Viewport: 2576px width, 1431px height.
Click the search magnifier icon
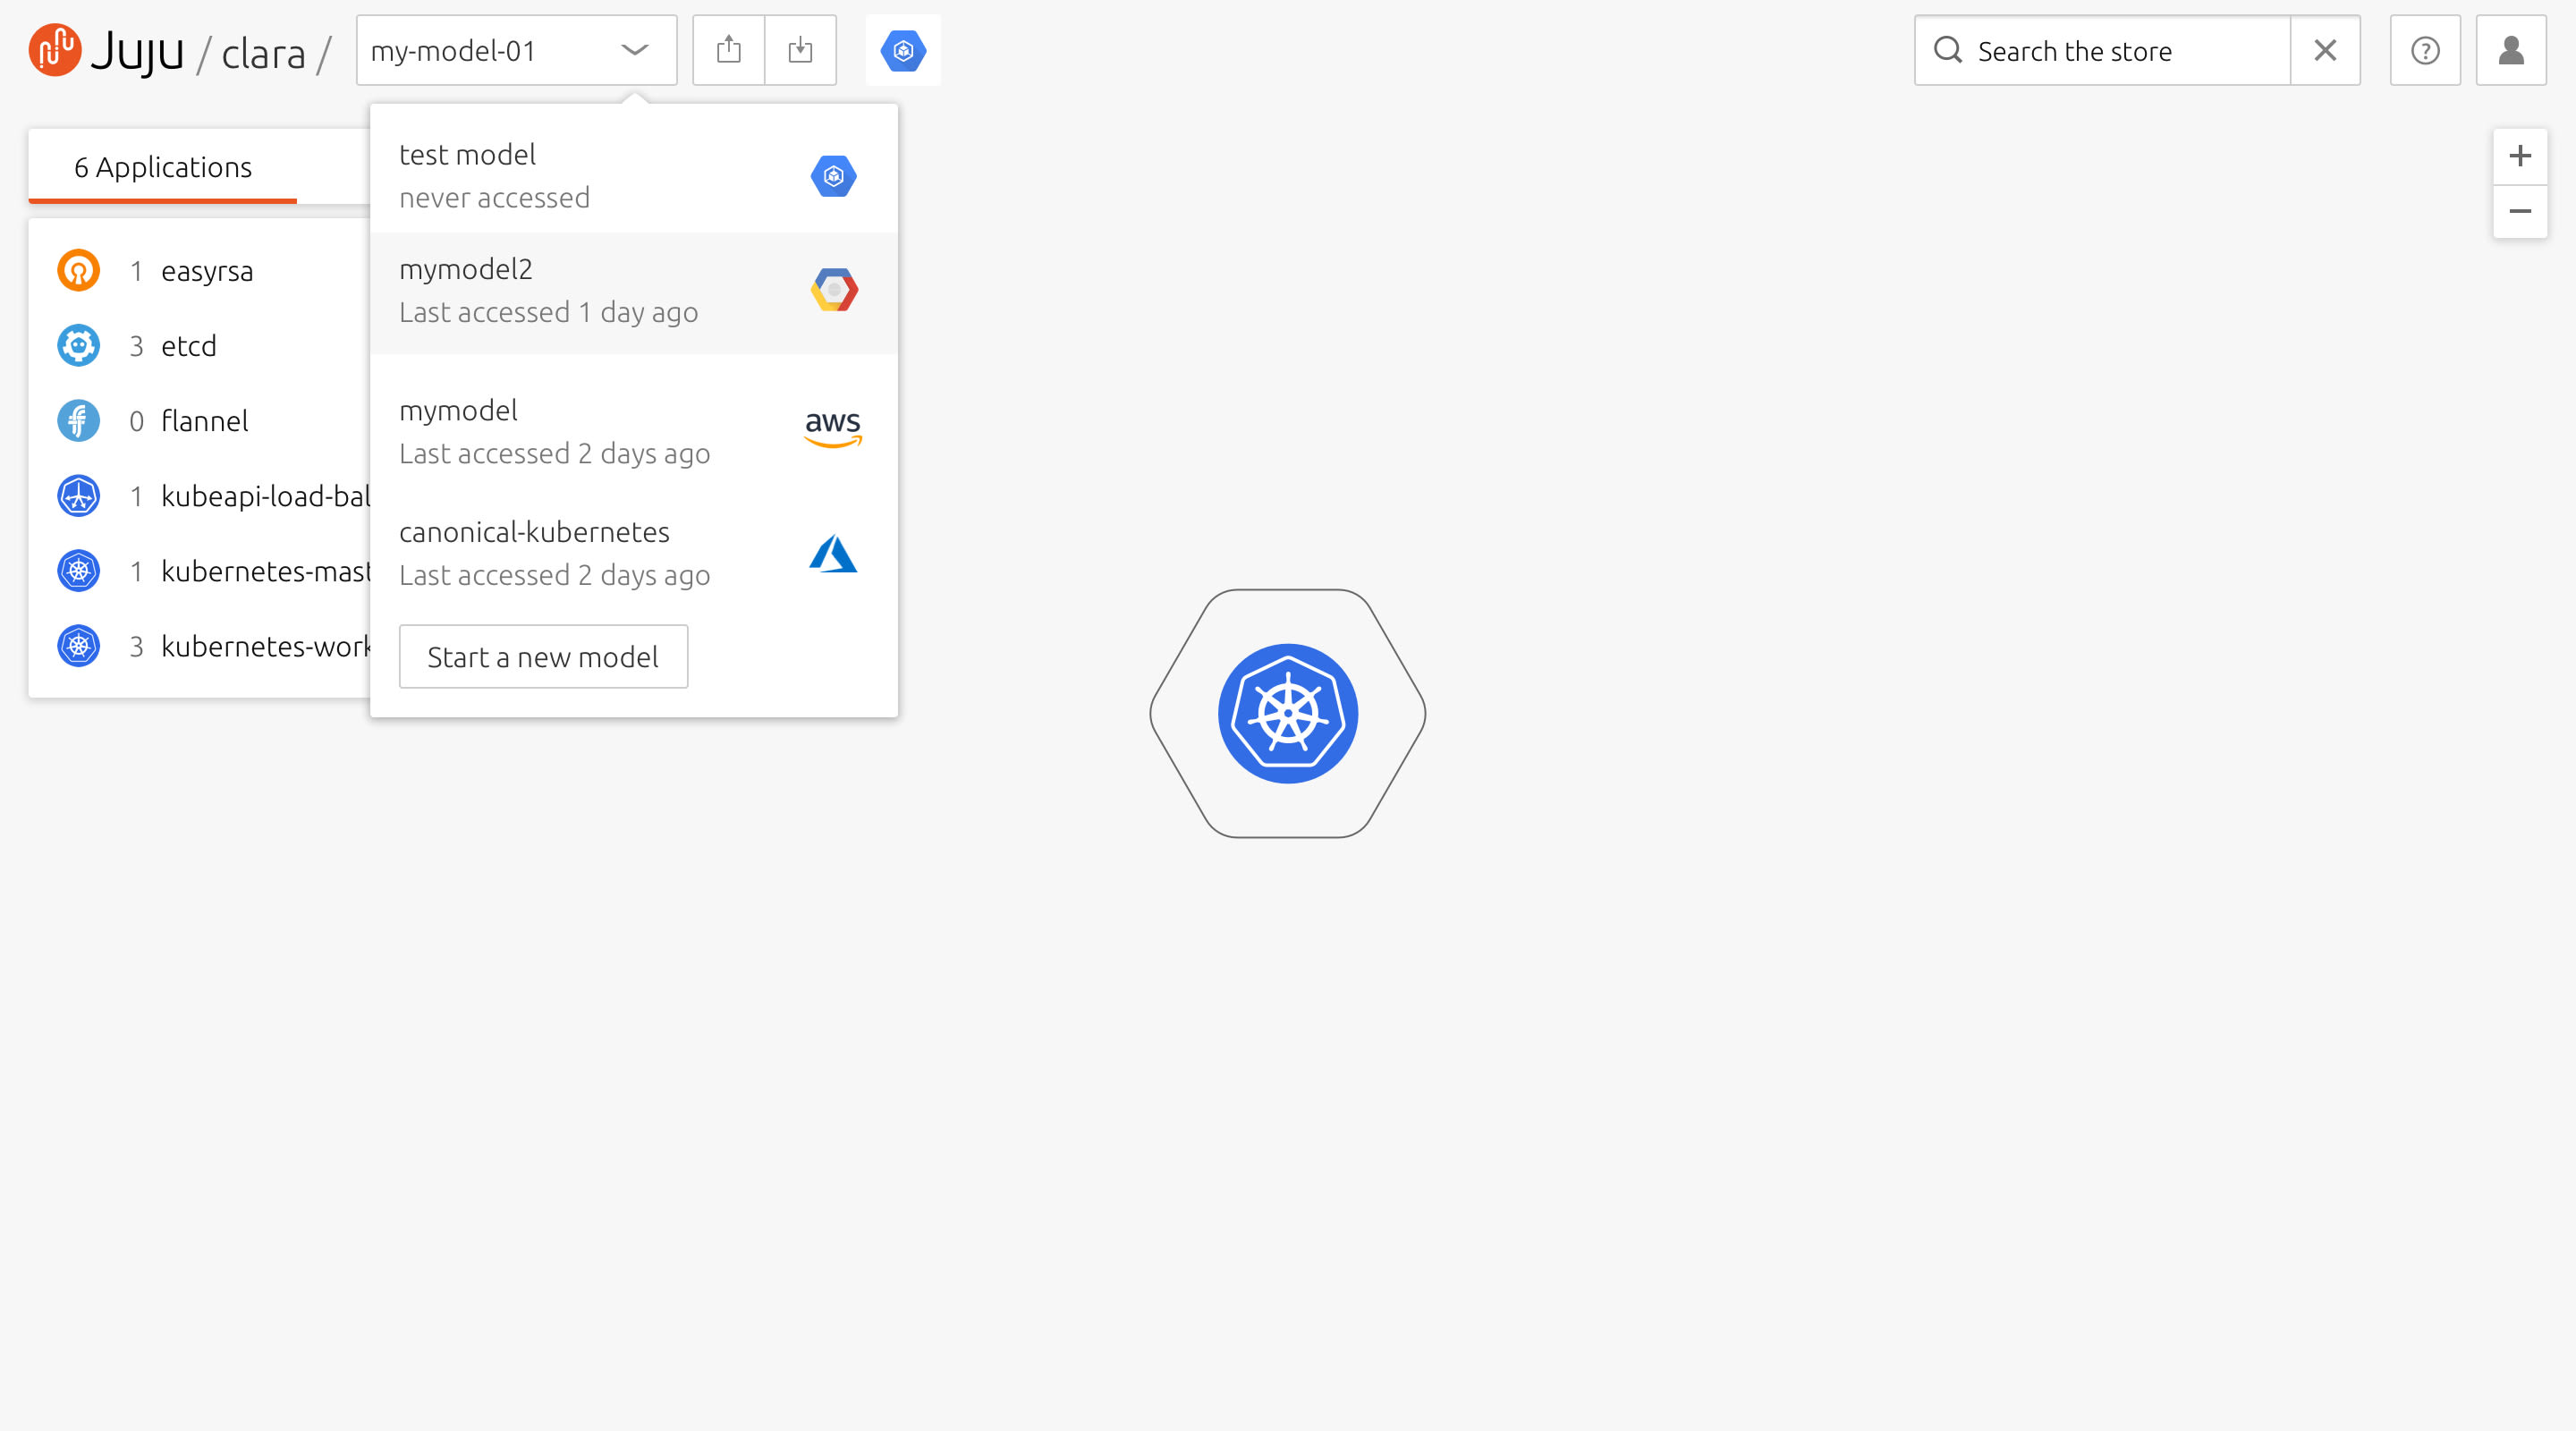pyautogui.click(x=1947, y=50)
